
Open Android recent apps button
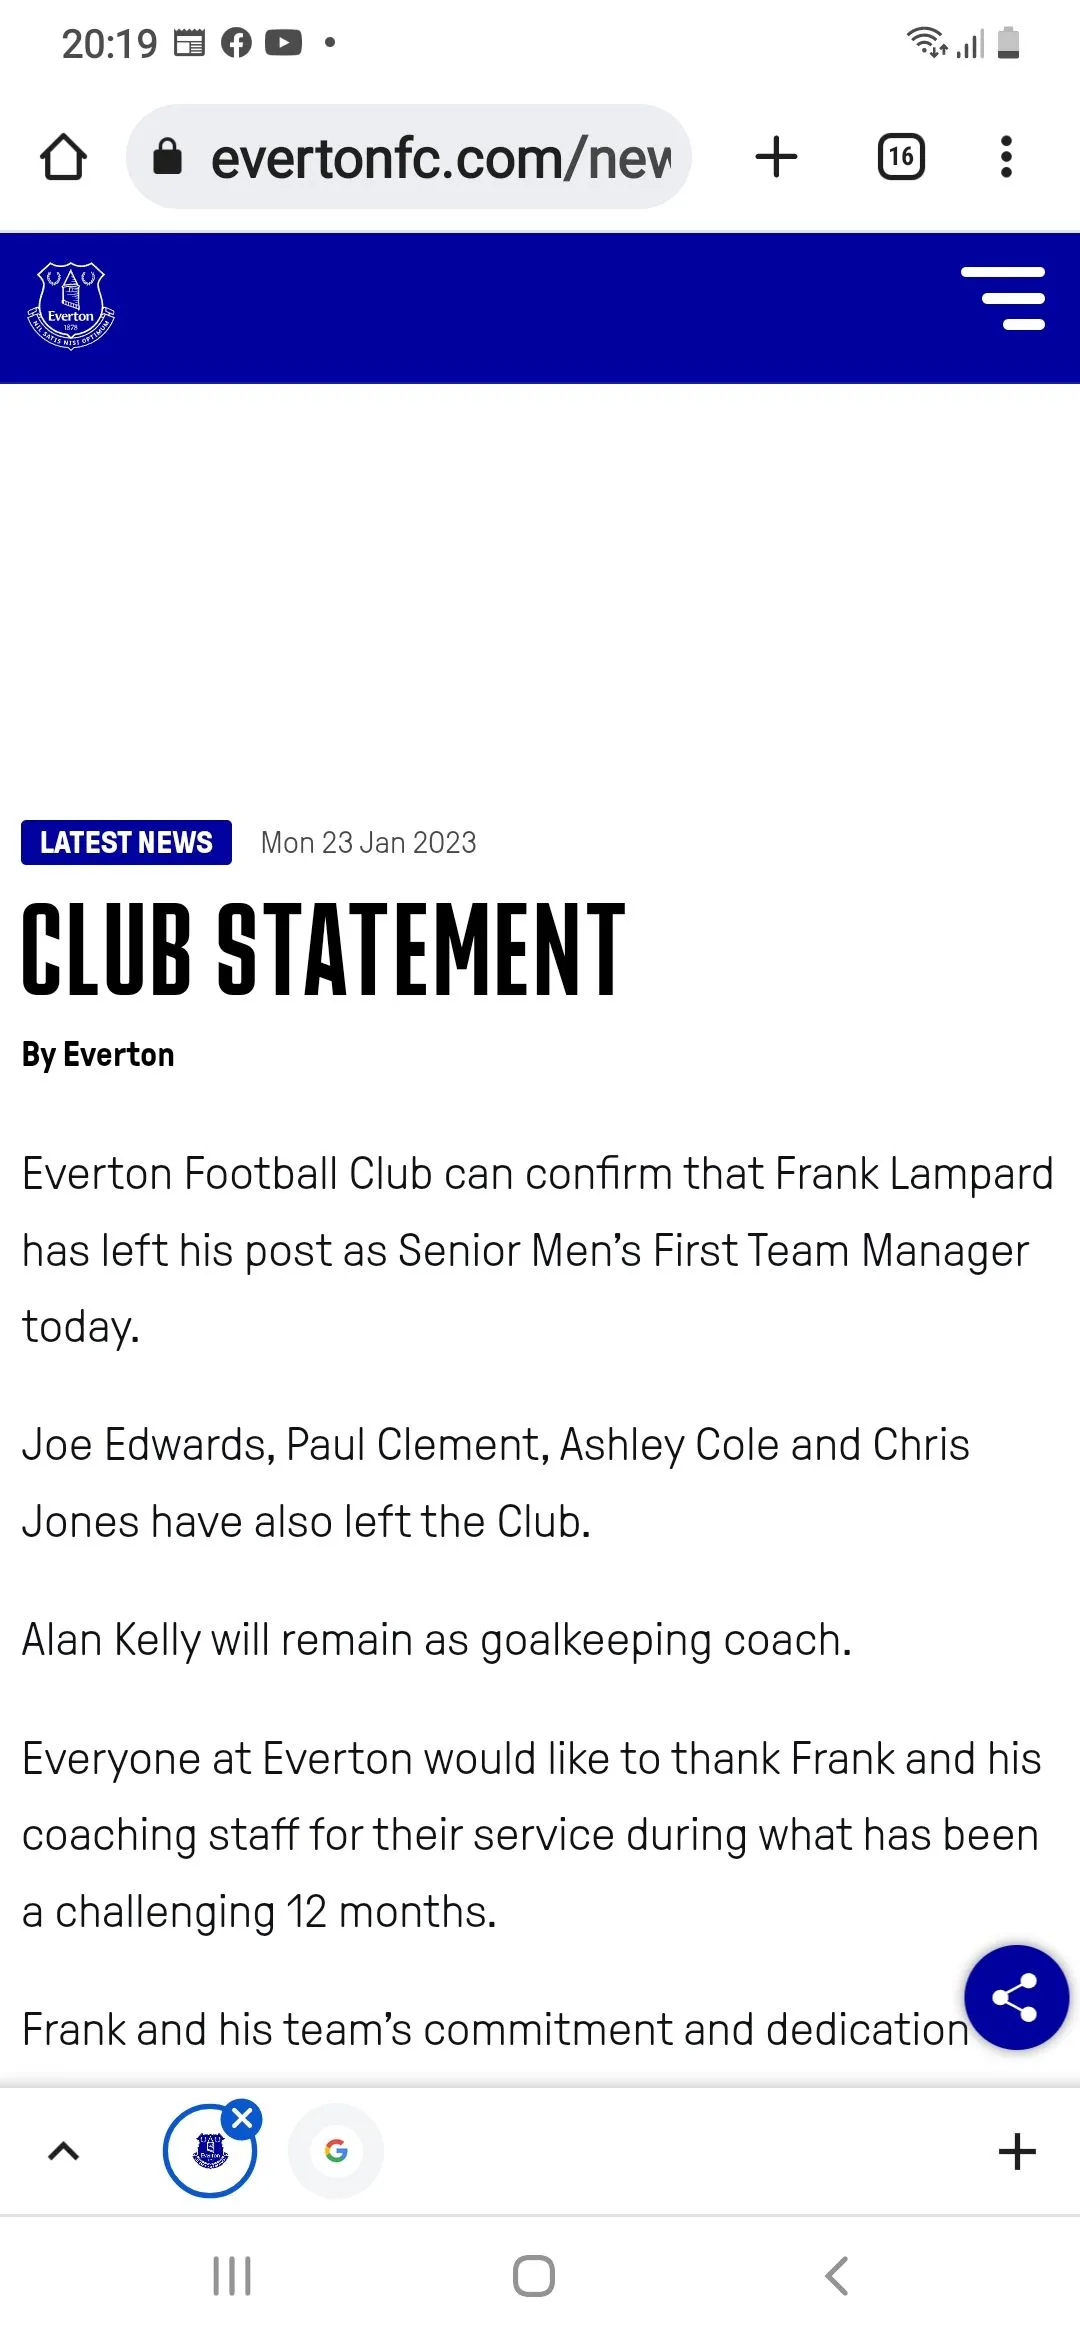click(232, 2277)
